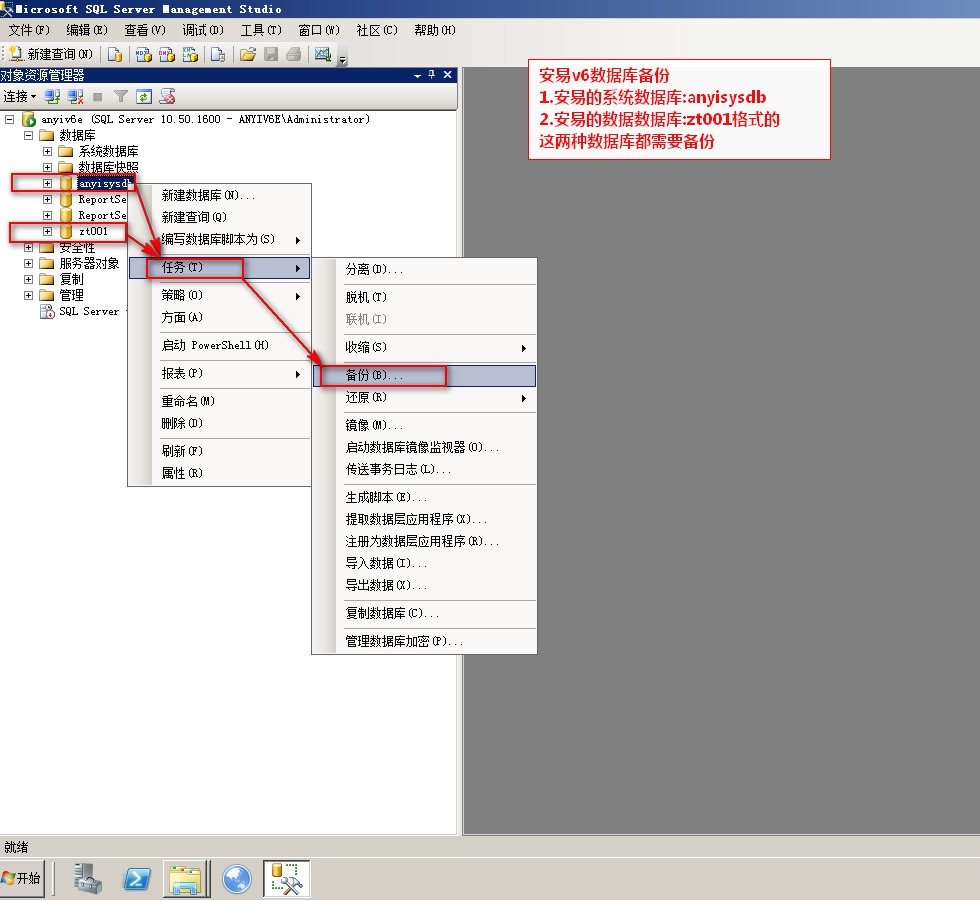Click the Database Engine Query icon in toolbar
This screenshot has height=900, width=980.
[115, 54]
